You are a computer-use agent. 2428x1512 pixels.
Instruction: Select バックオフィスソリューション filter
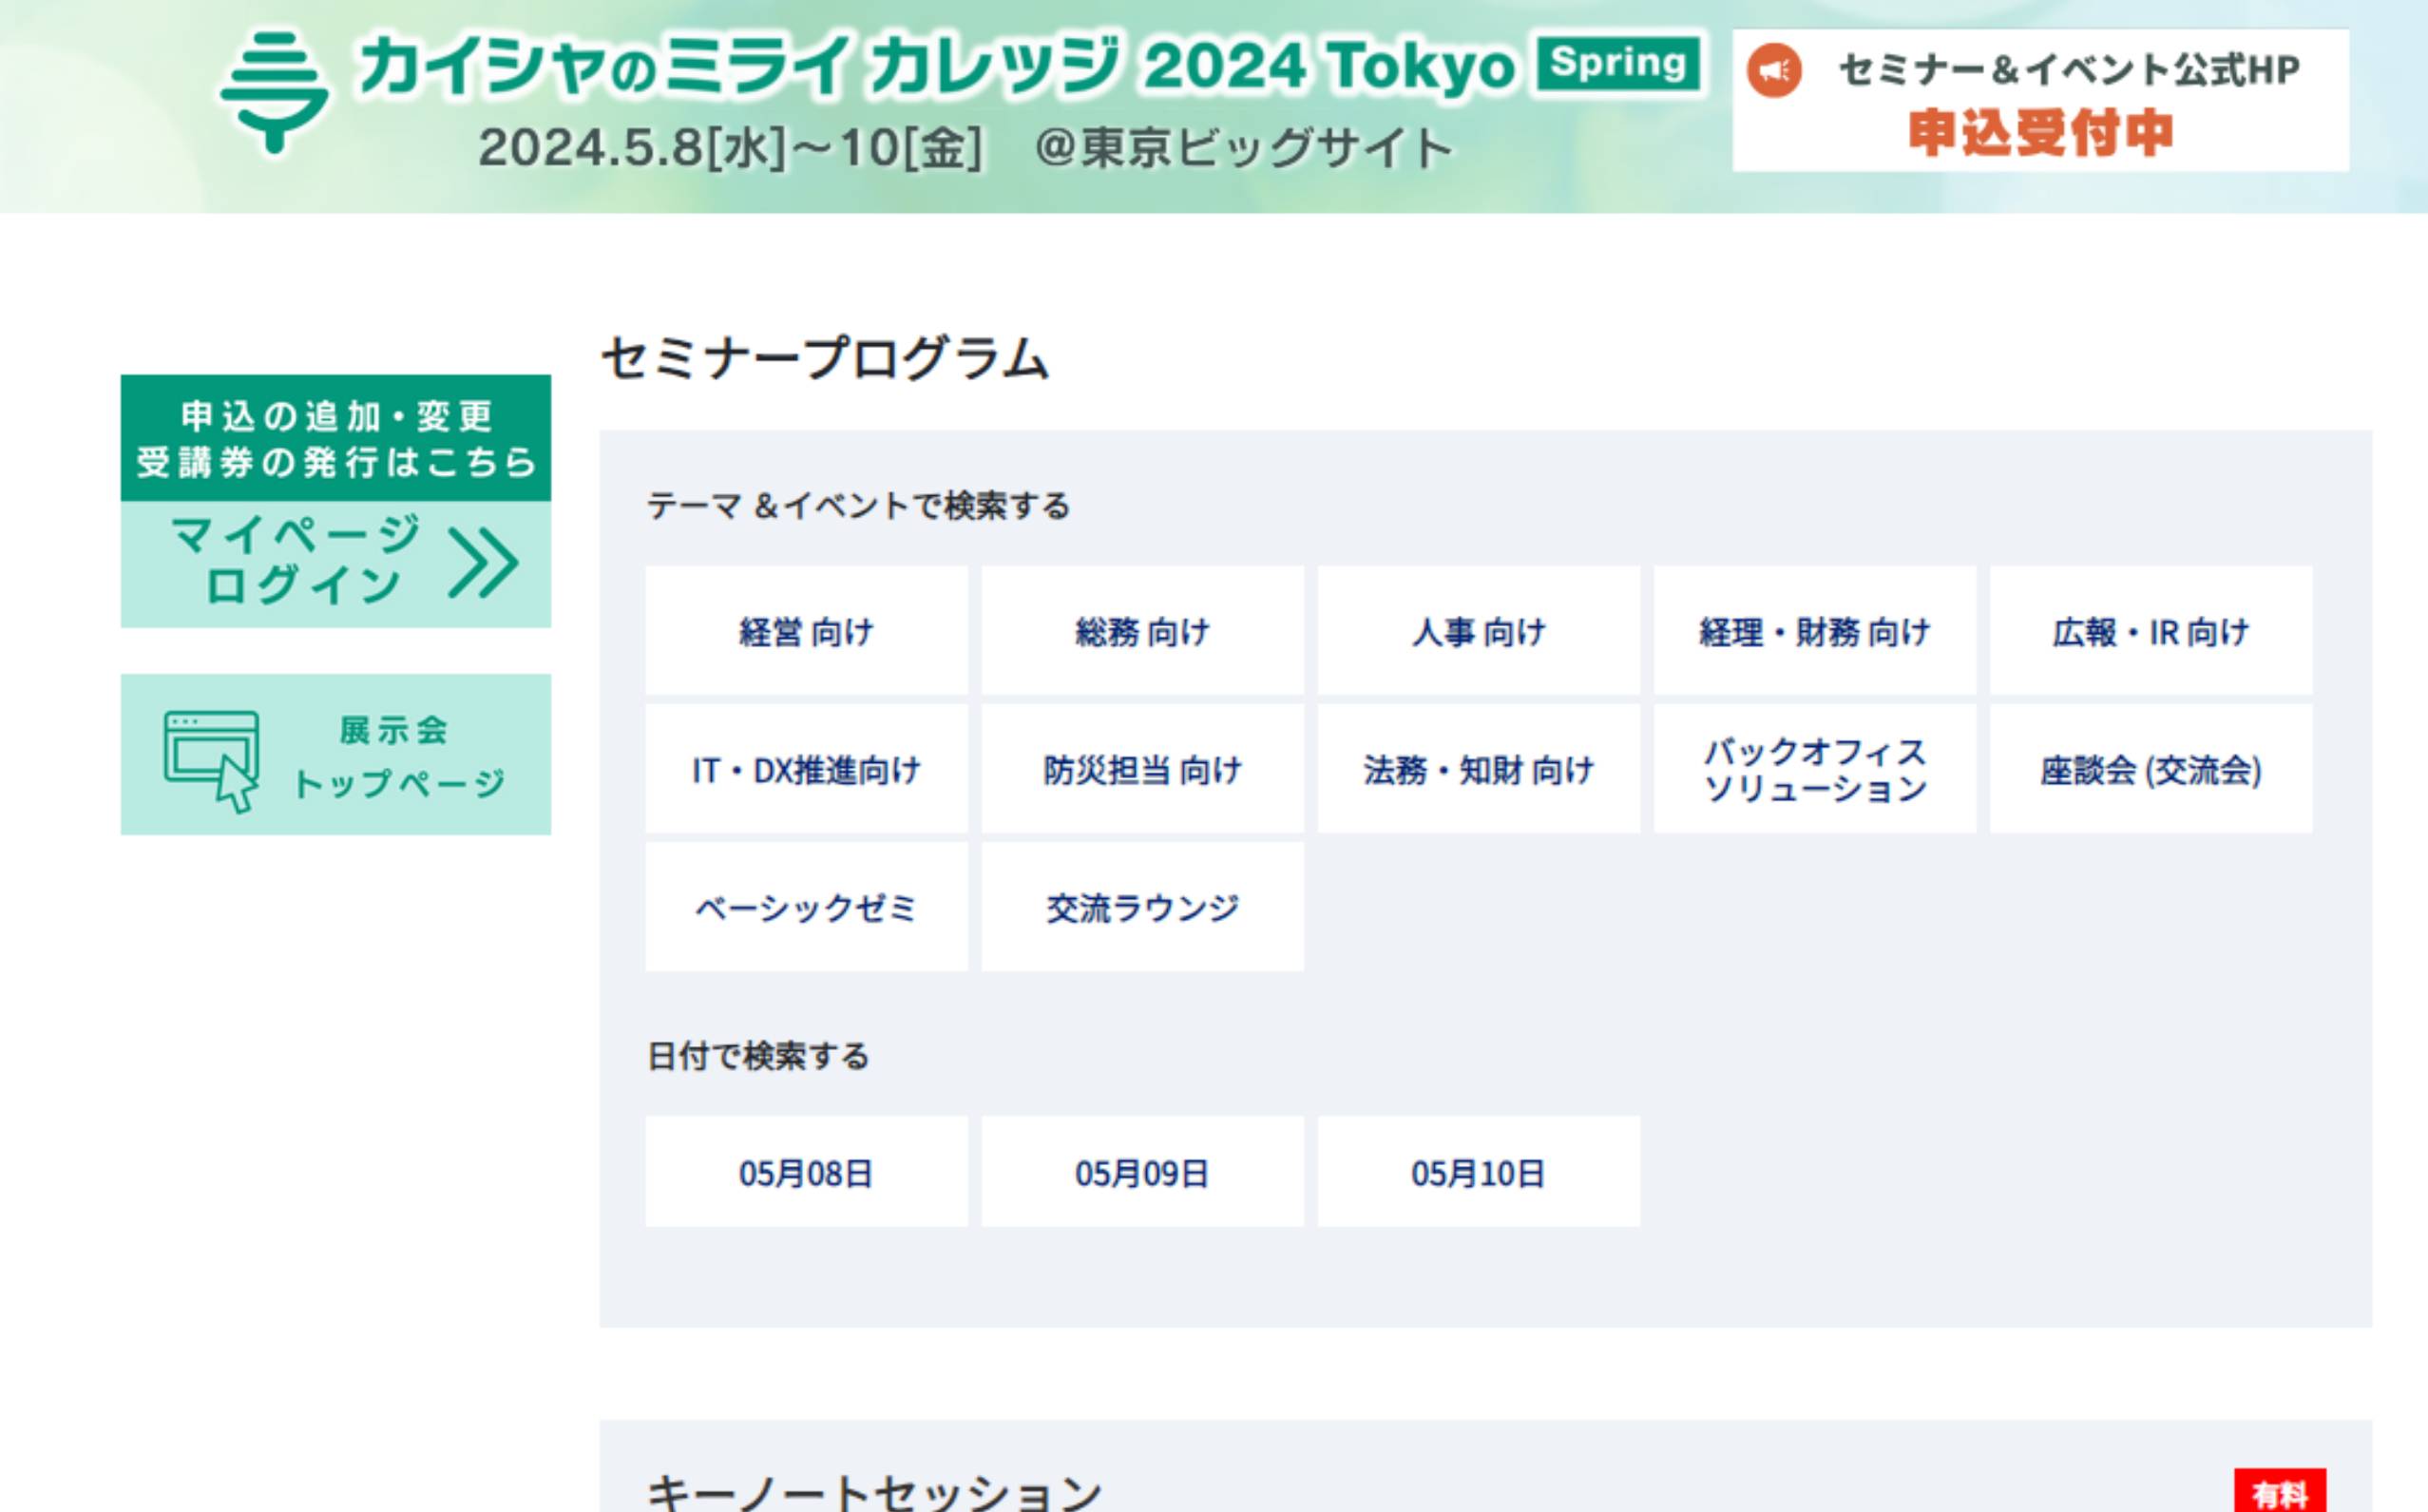pos(1814,769)
